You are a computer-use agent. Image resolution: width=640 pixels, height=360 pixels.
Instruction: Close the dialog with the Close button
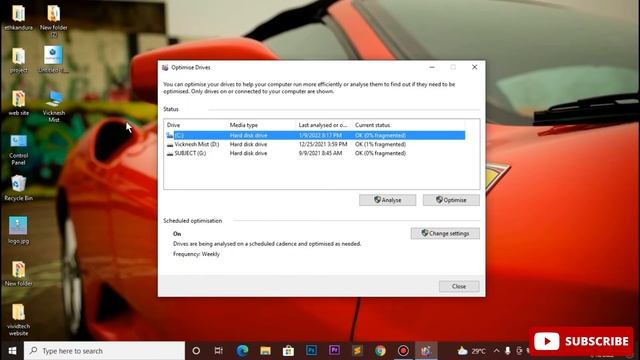tap(459, 287)
